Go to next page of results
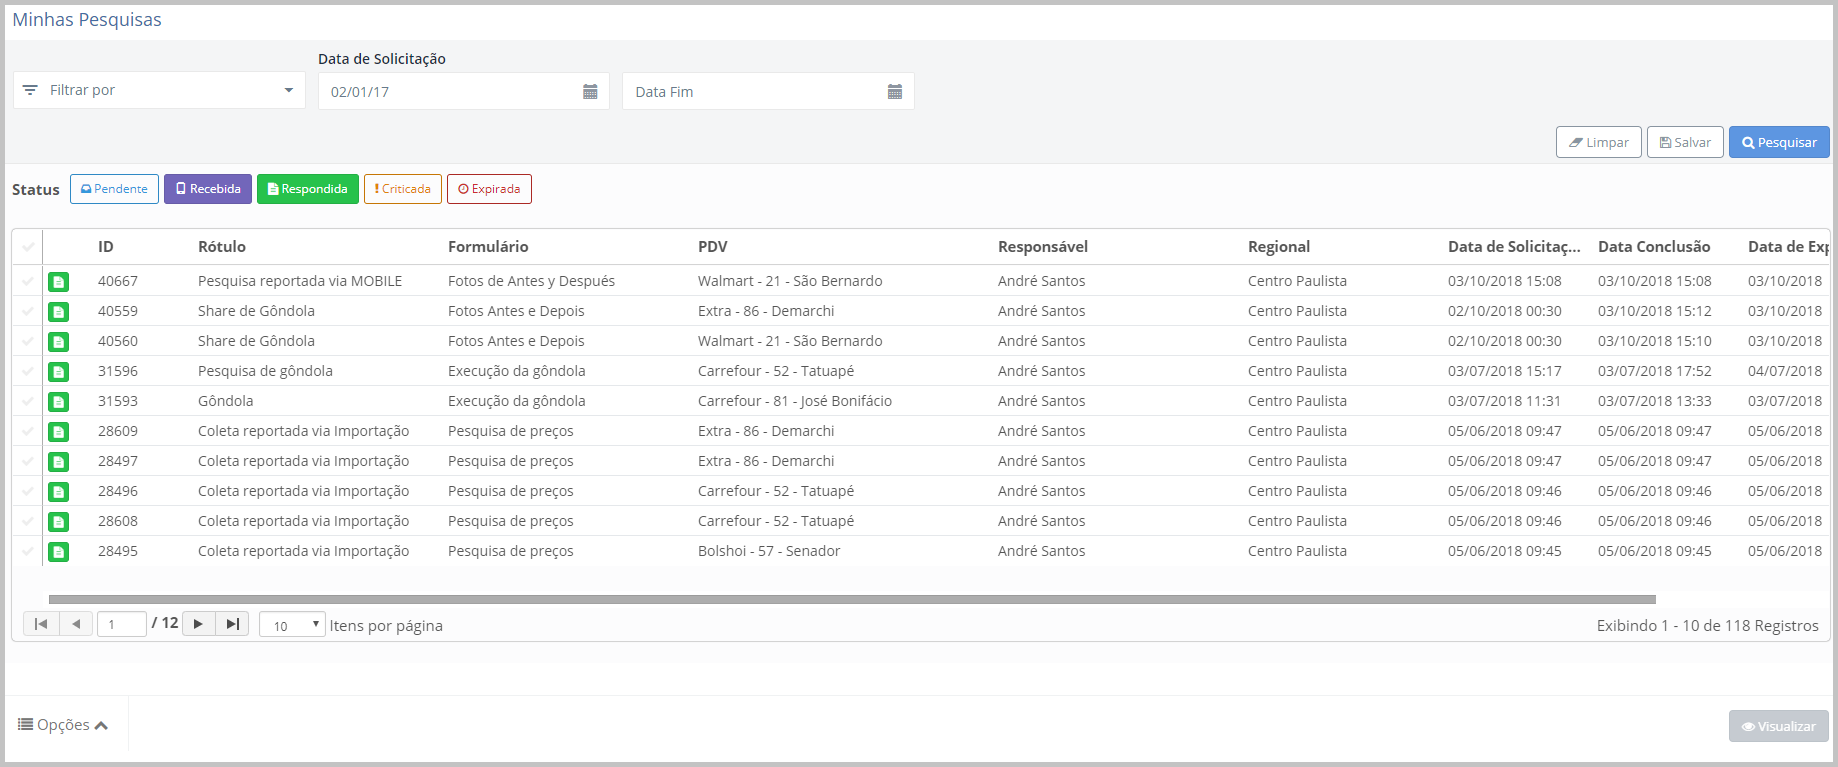 [x=198, y=624]
